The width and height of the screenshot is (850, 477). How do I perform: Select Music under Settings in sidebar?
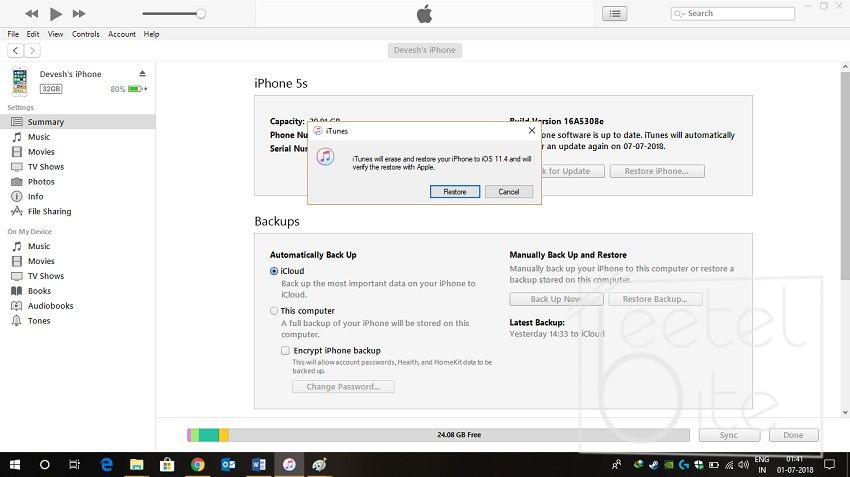pyautogui.click(x=38, y=137)
